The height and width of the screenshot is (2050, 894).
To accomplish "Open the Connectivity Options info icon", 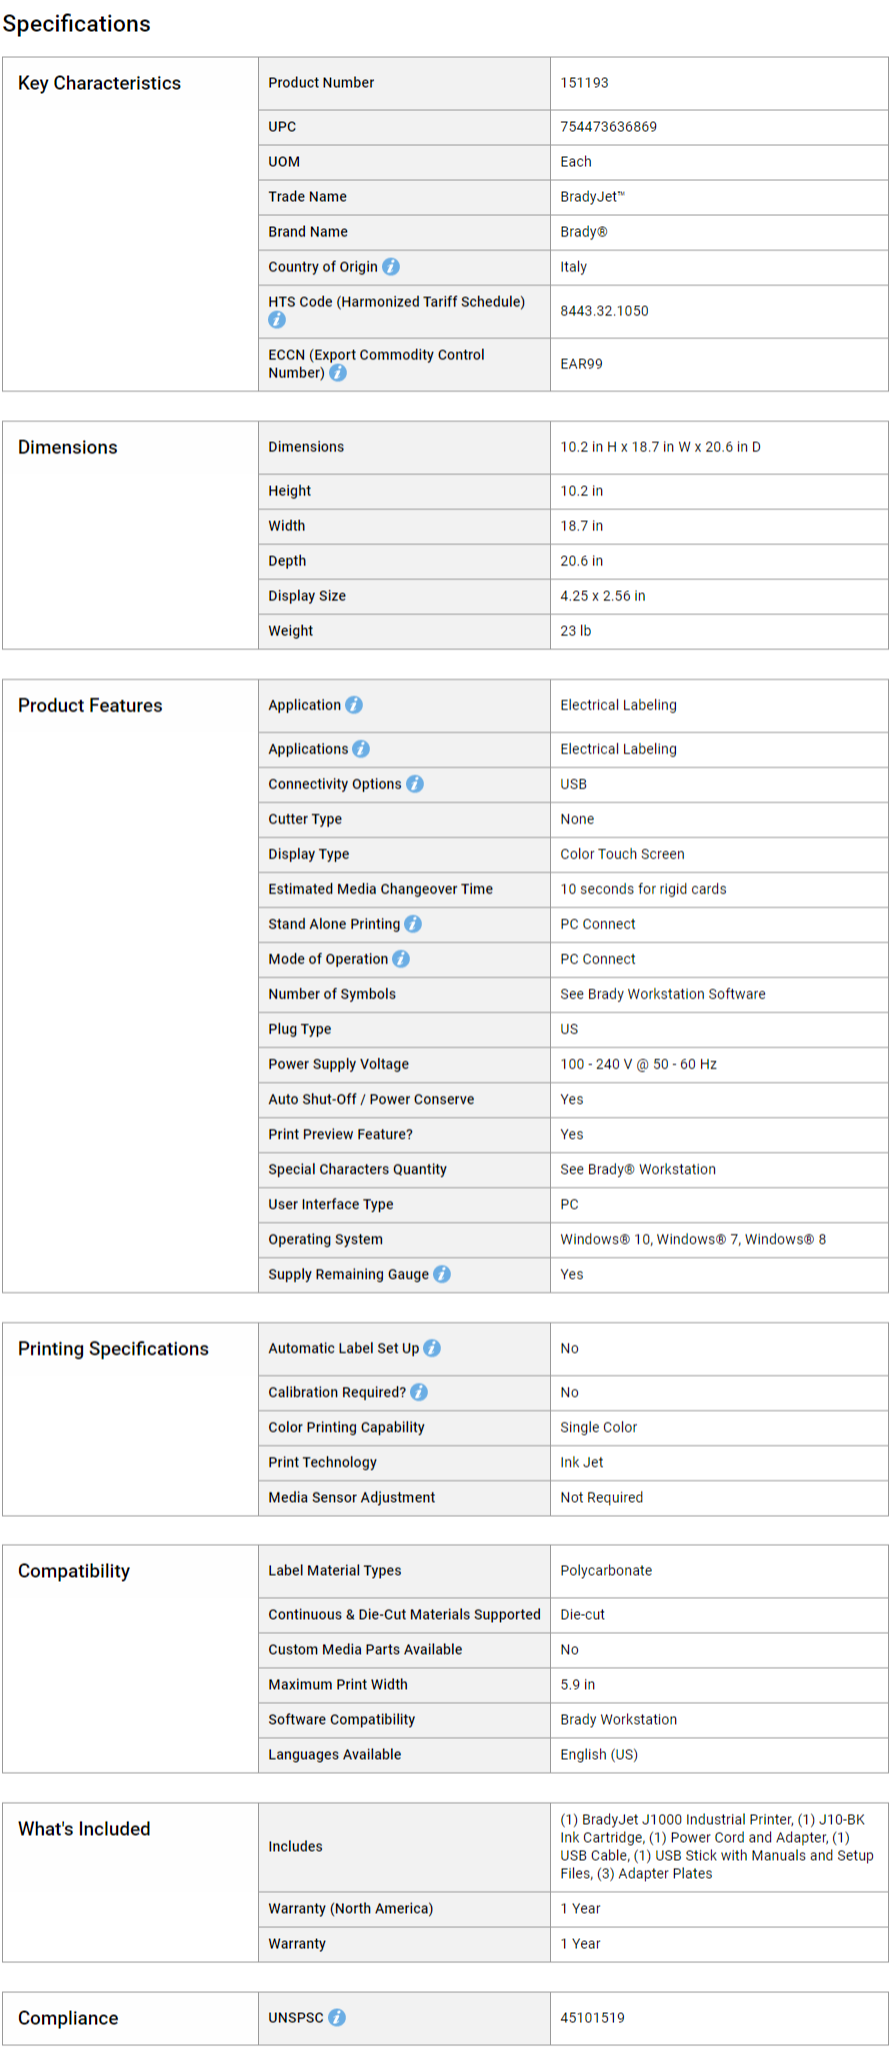I will pos(415,784).
